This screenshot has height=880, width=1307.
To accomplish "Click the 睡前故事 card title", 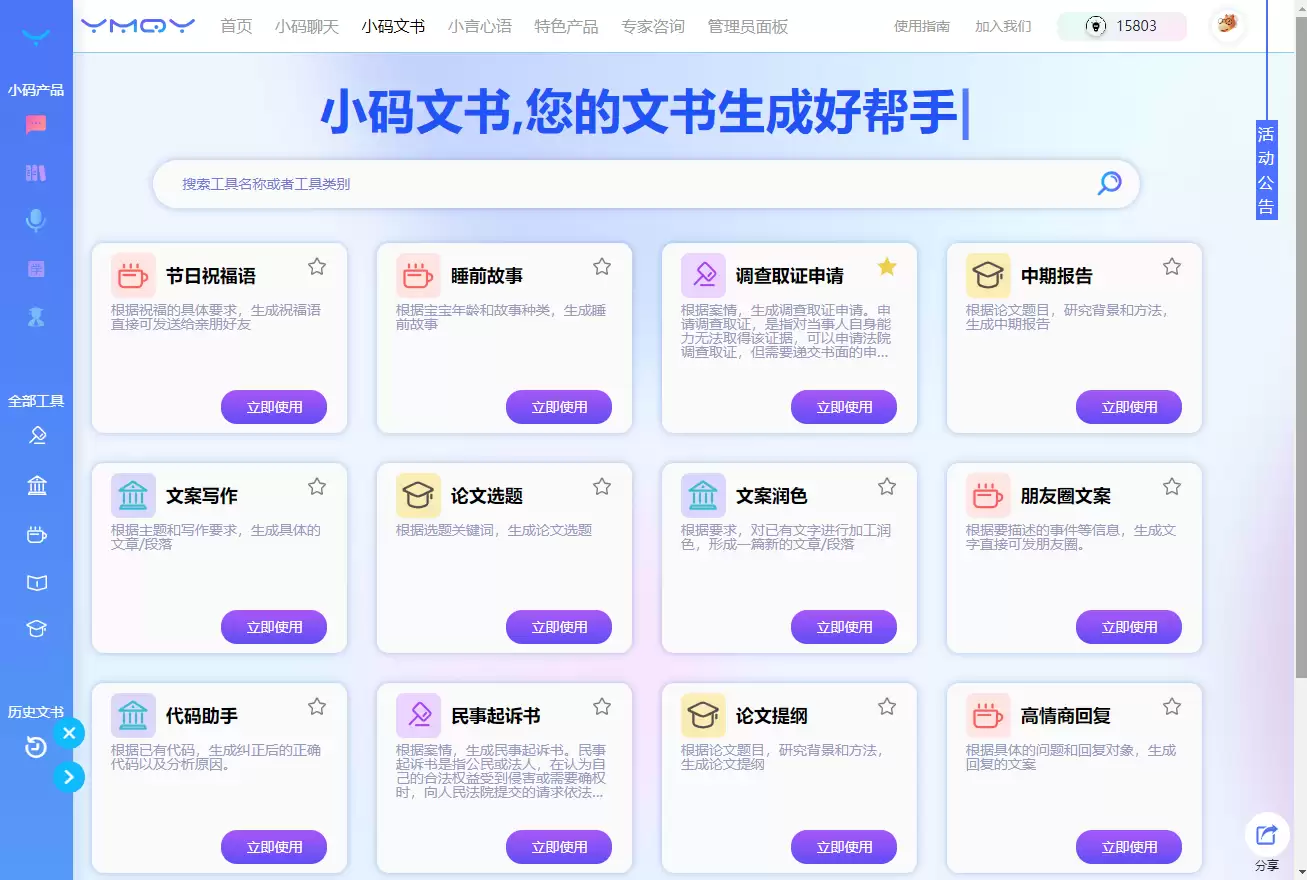I will [487, 276].
